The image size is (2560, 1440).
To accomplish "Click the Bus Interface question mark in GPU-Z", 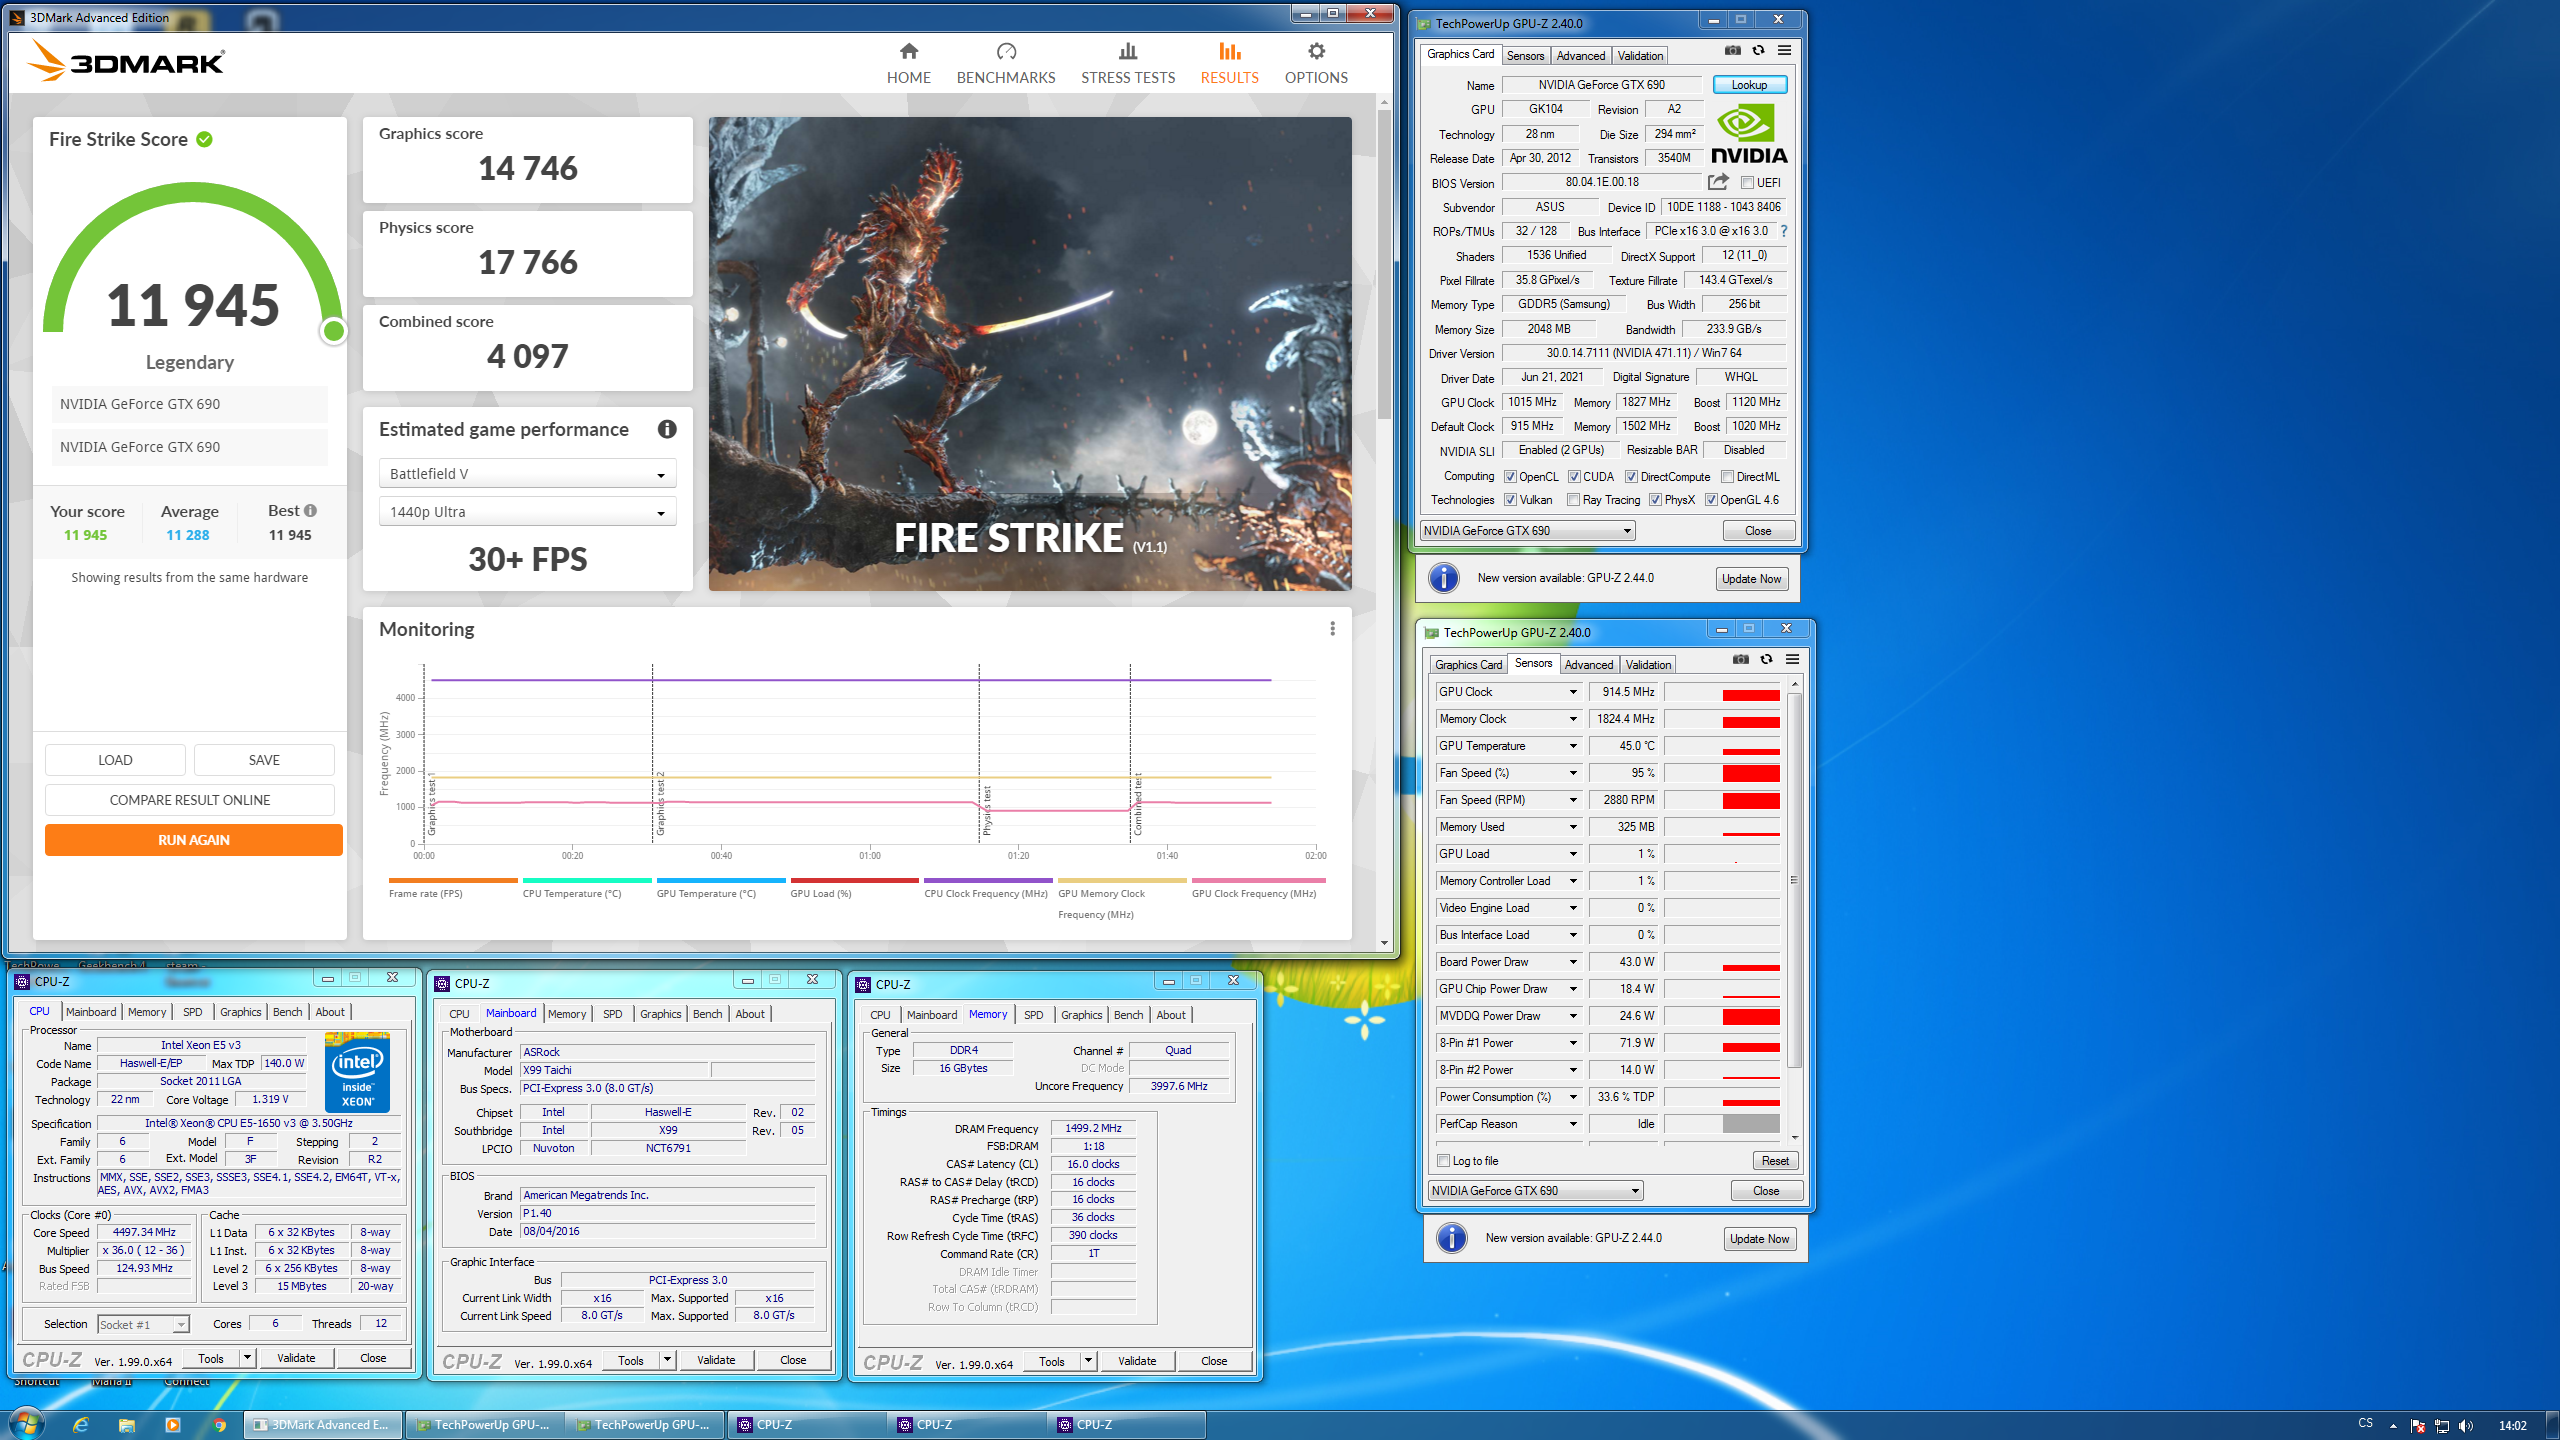I will pyautogui.click(x=1784, y=231).
